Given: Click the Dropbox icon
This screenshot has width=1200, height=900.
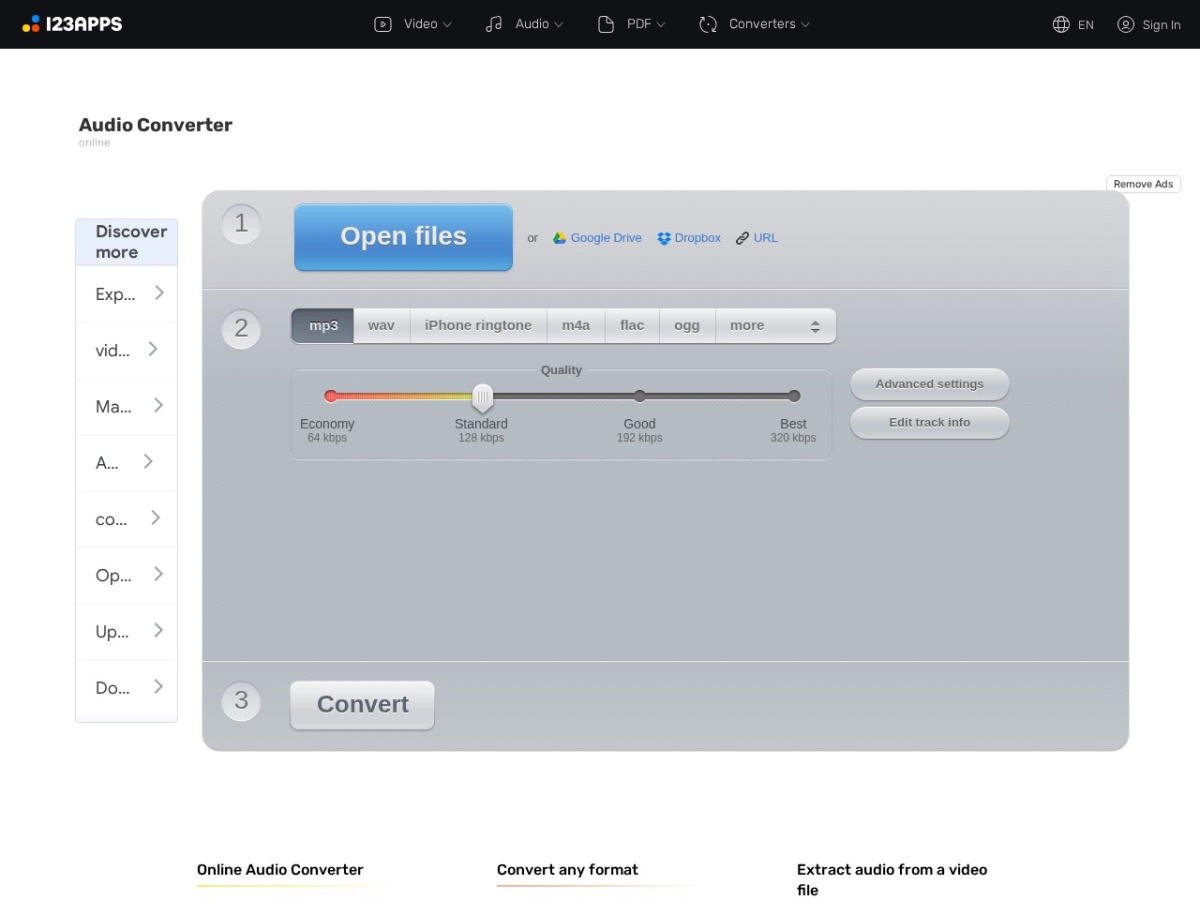Looking at the screenshot, I should point(664,238).
